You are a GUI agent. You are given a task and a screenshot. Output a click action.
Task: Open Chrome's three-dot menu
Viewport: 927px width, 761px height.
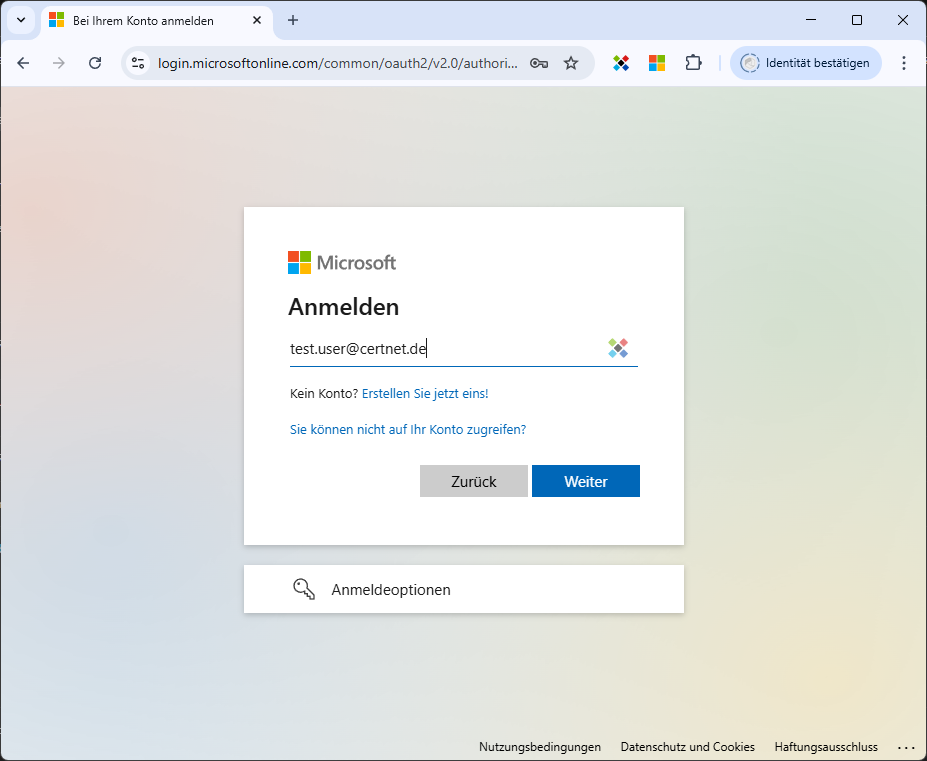904,63
